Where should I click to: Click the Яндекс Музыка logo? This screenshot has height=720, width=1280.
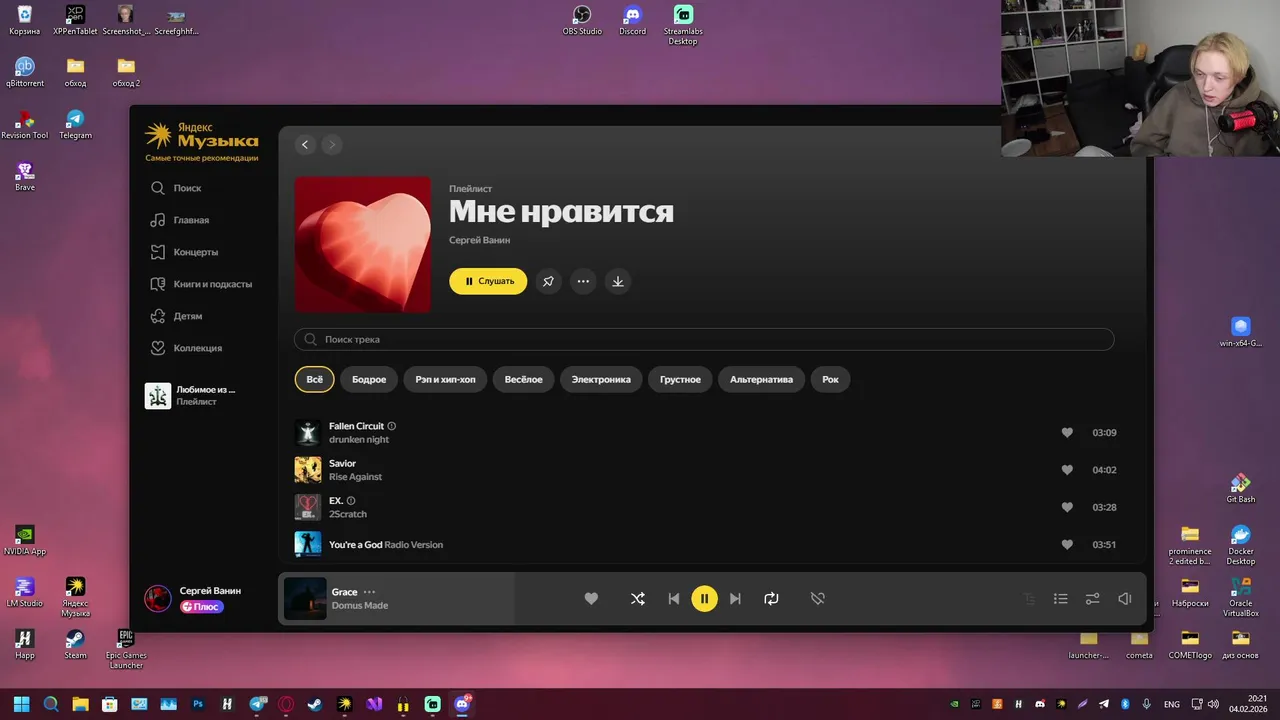click(201, 136)
